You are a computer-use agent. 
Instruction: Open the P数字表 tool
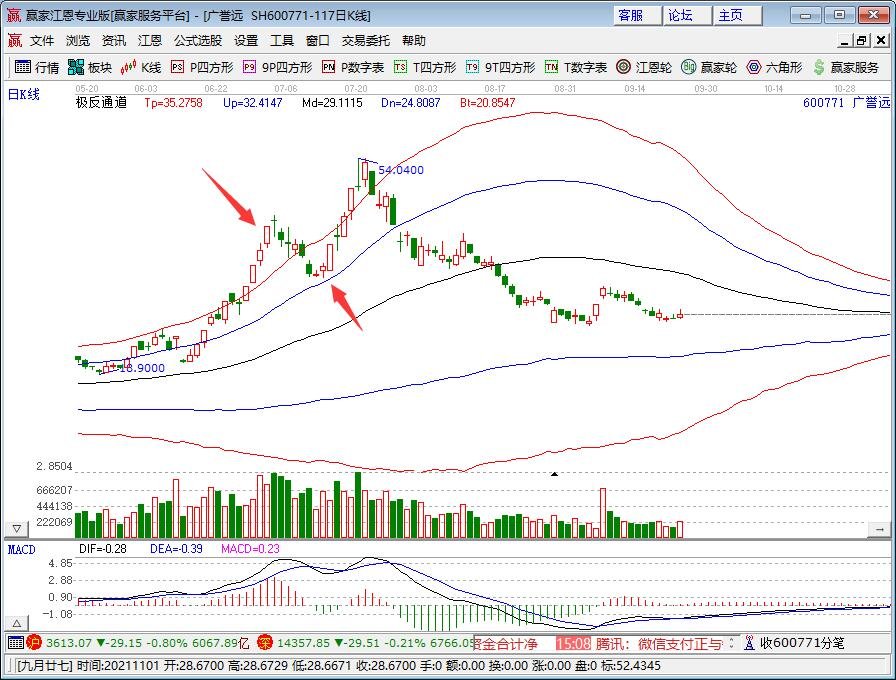click(x=353, y=67)
